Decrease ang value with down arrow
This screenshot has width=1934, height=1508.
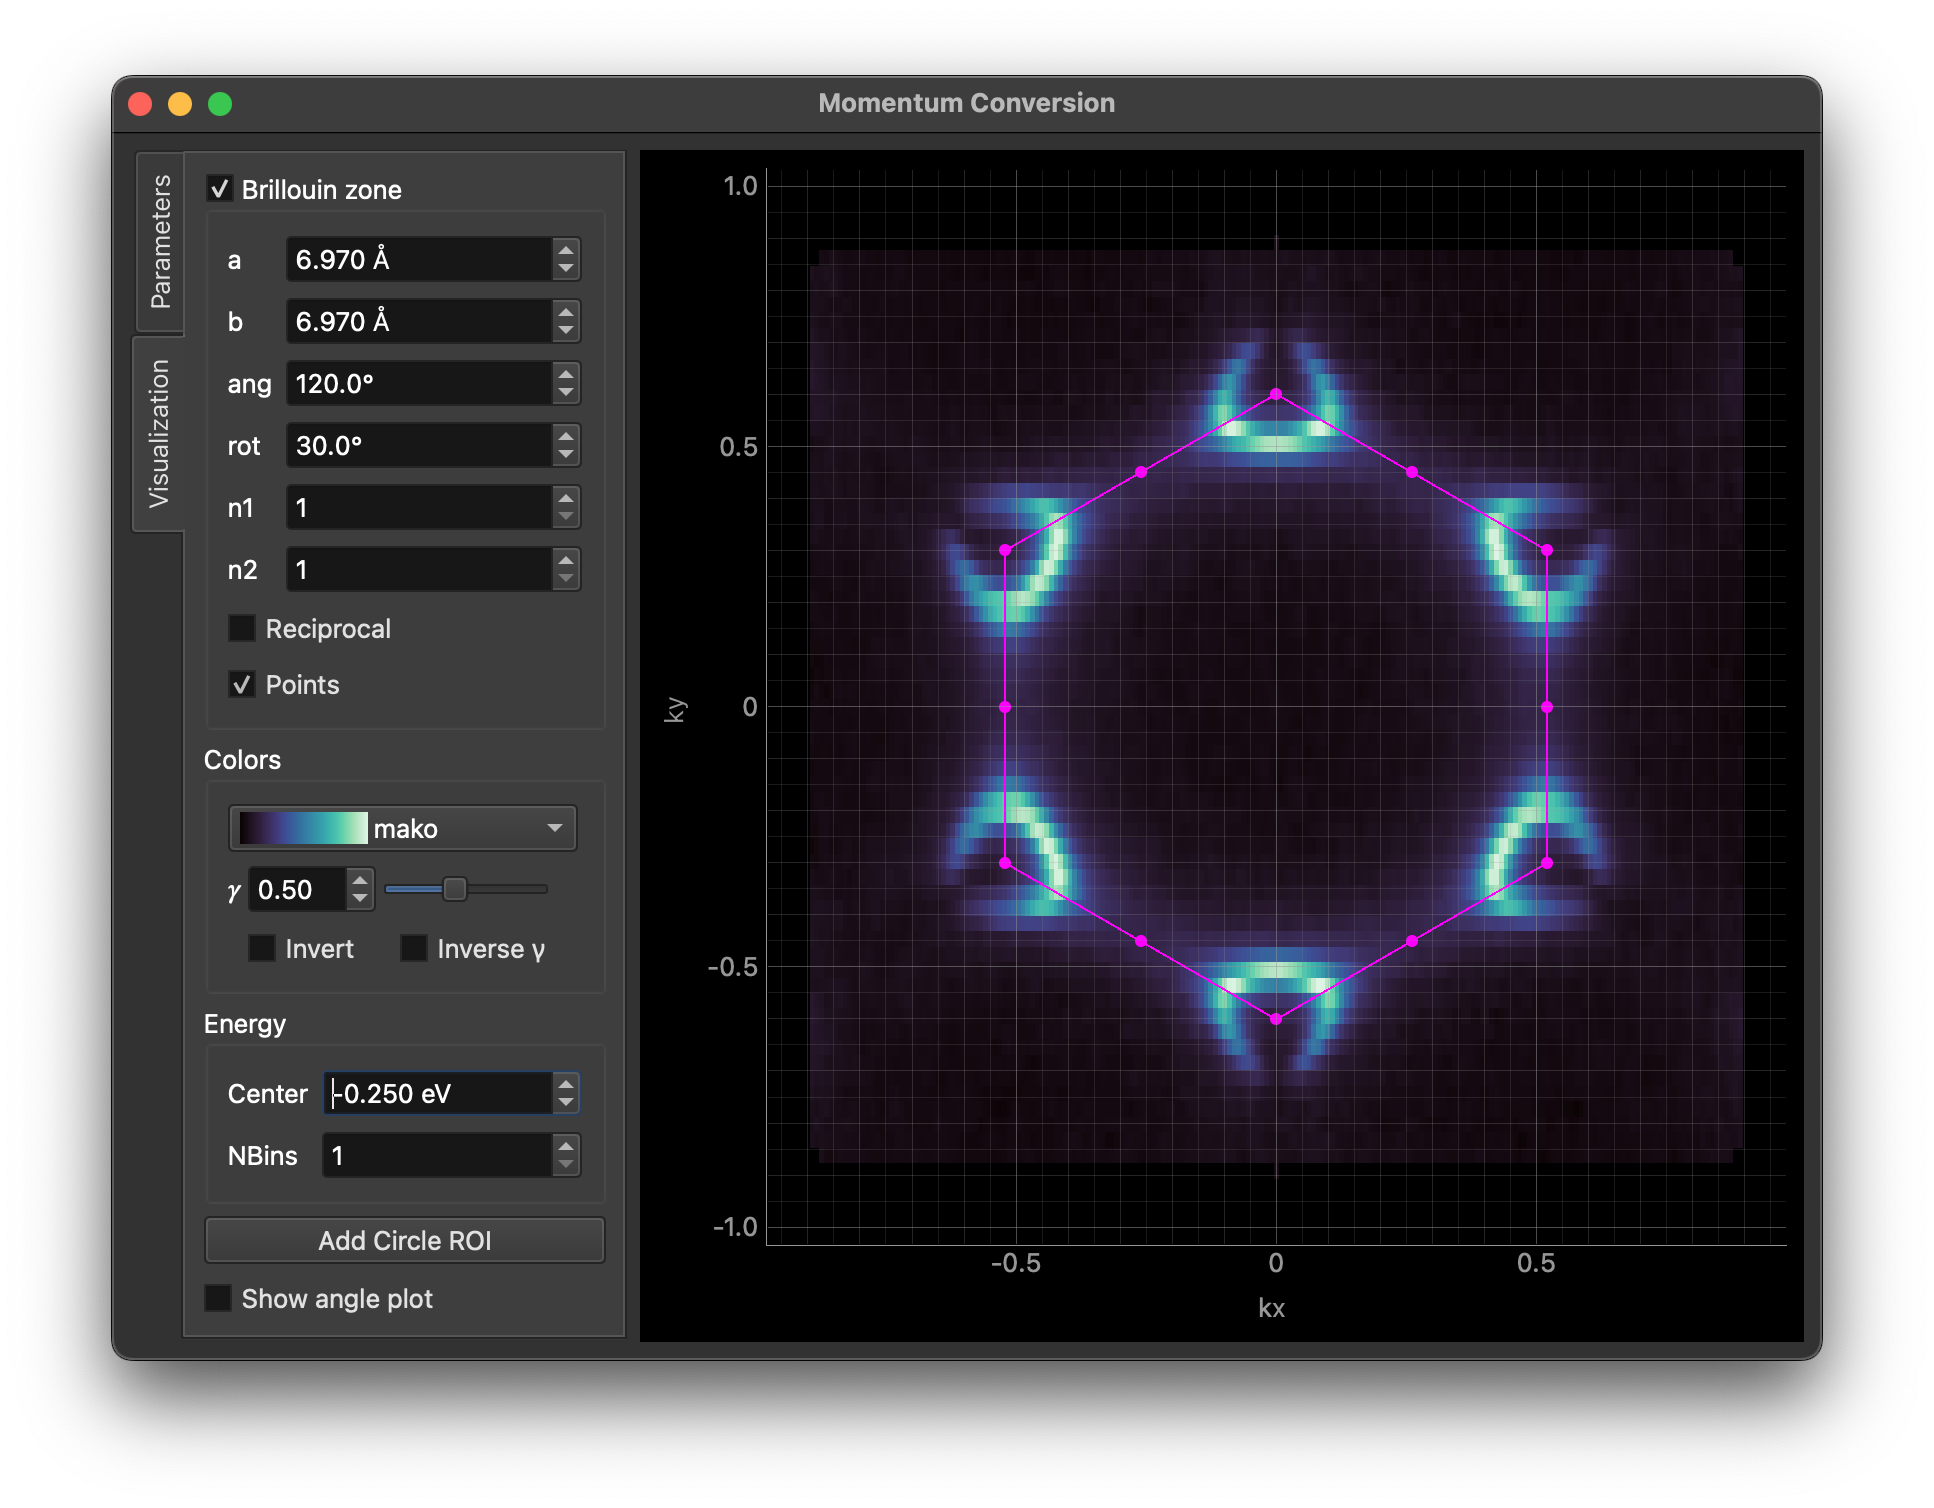pyautogui.click(x=566, y=394)
